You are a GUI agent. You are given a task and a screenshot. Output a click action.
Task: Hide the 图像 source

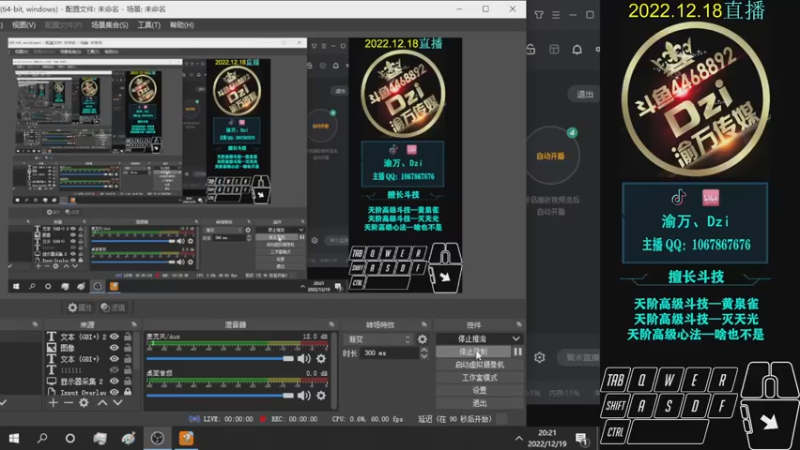[x=114, y=348]
